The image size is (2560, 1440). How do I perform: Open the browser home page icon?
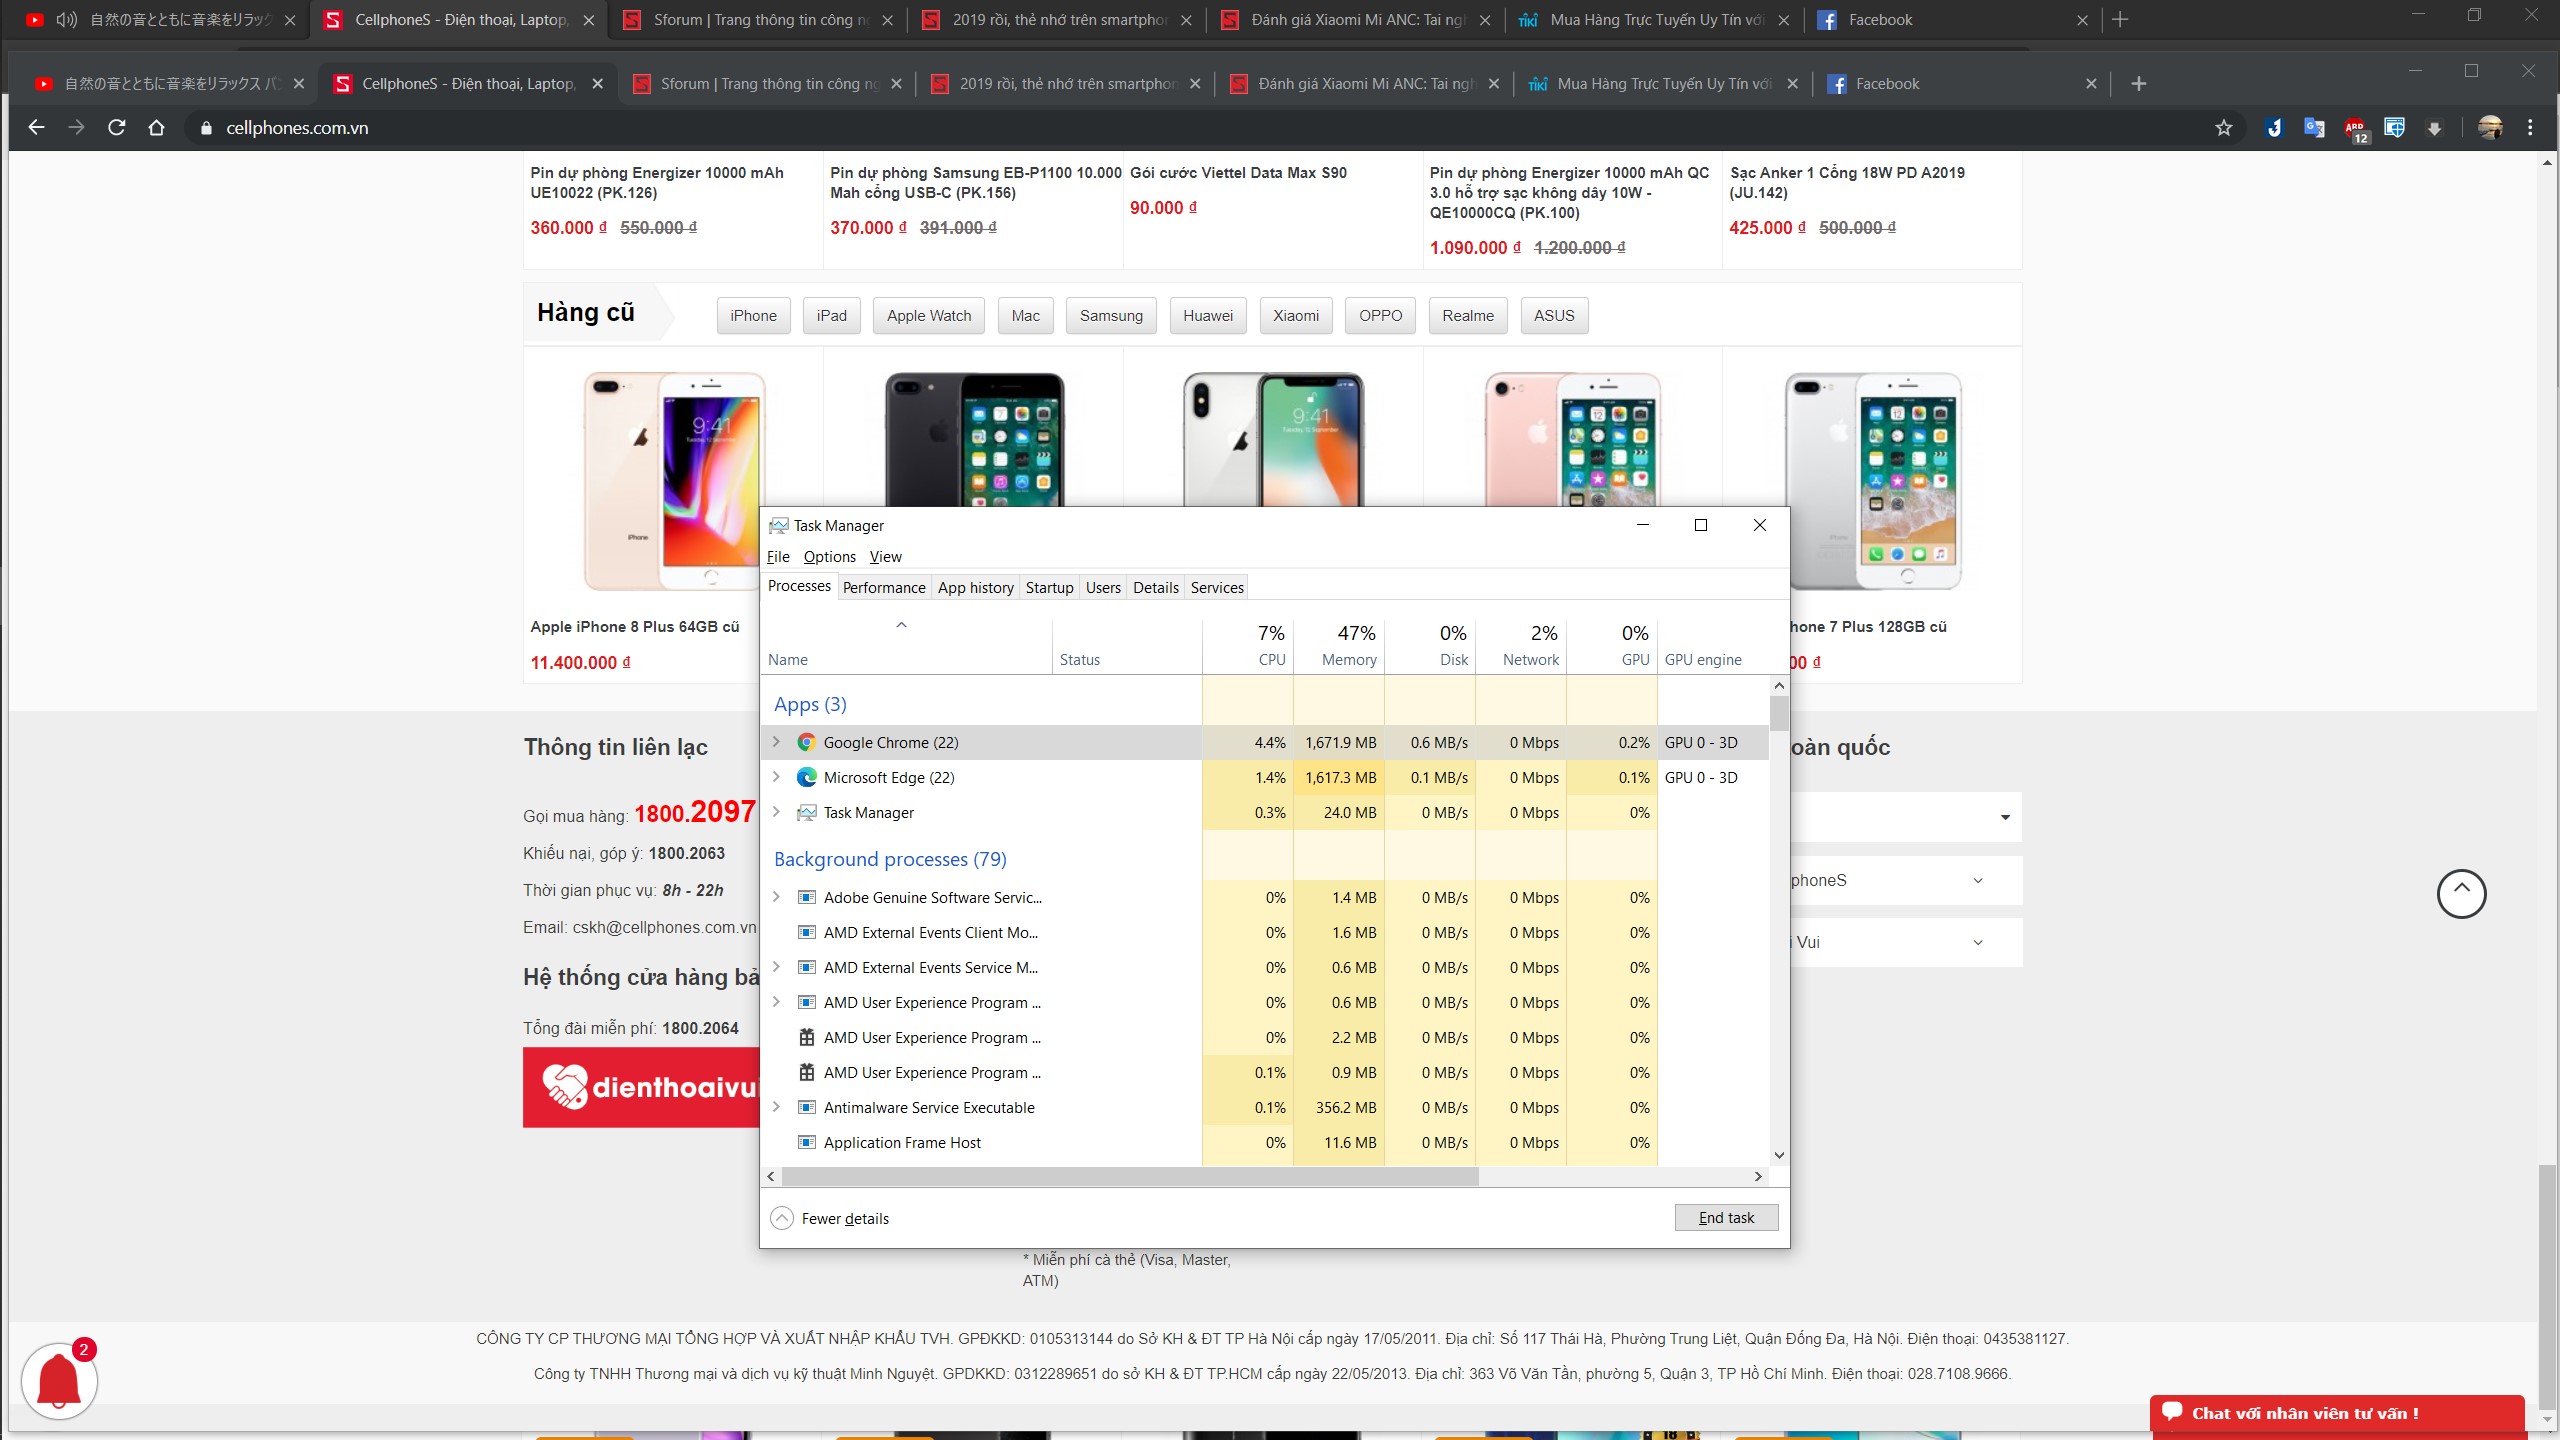[x=157, y=128]
